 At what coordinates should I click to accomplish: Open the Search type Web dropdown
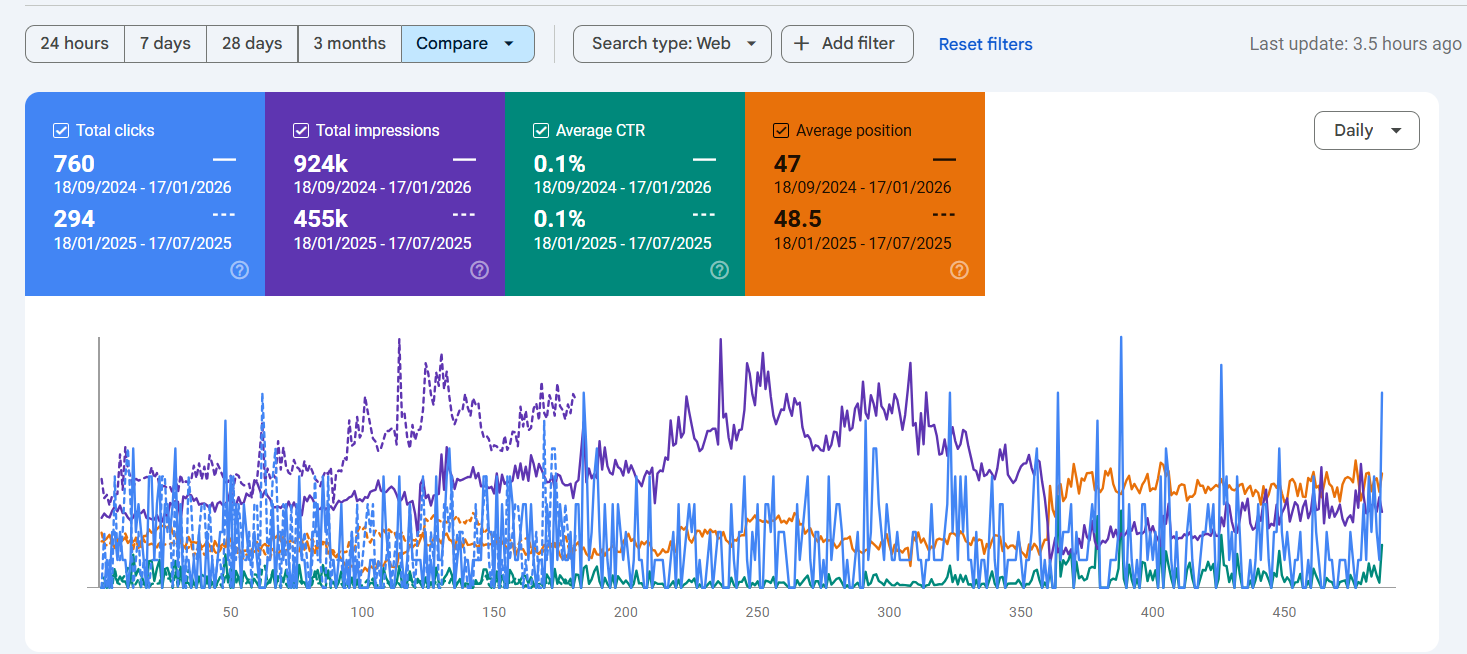tap(672, 43)
